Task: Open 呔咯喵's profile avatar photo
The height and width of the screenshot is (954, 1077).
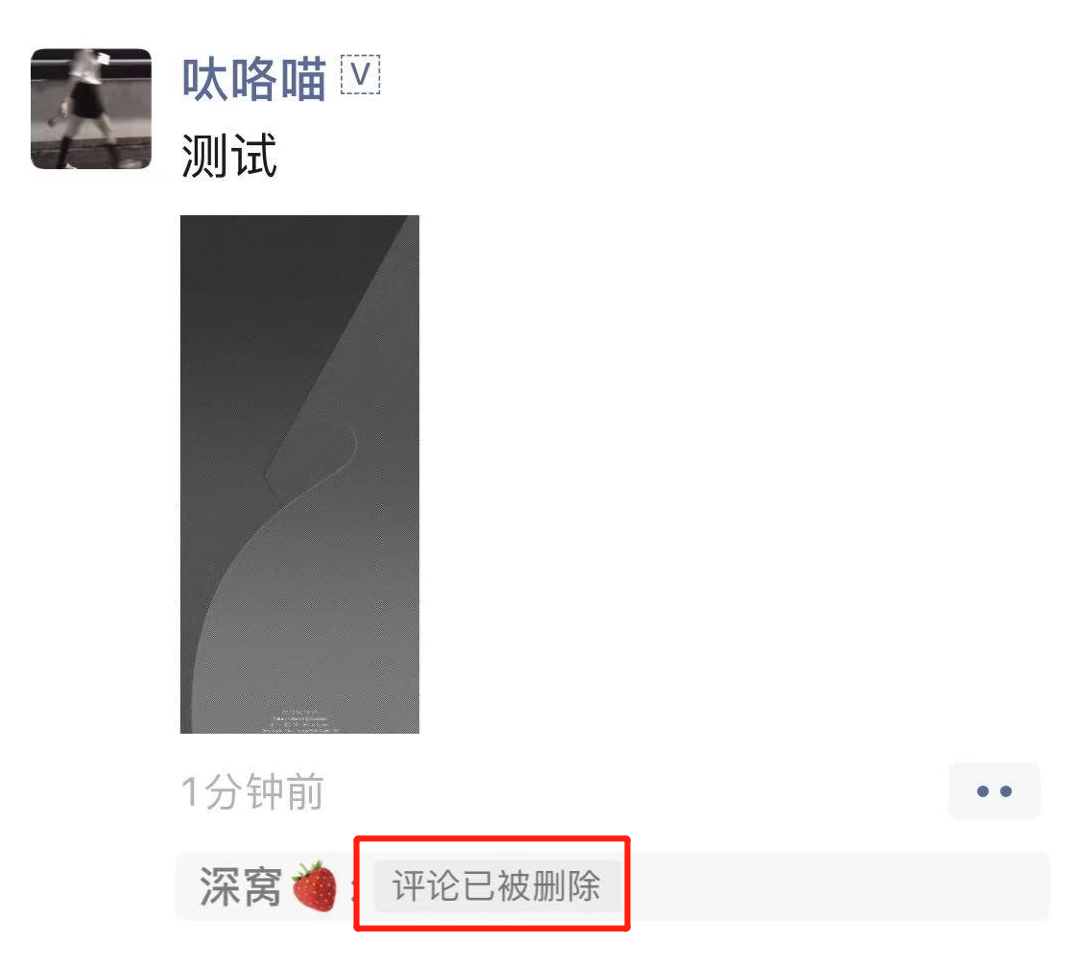Action: 91,109
